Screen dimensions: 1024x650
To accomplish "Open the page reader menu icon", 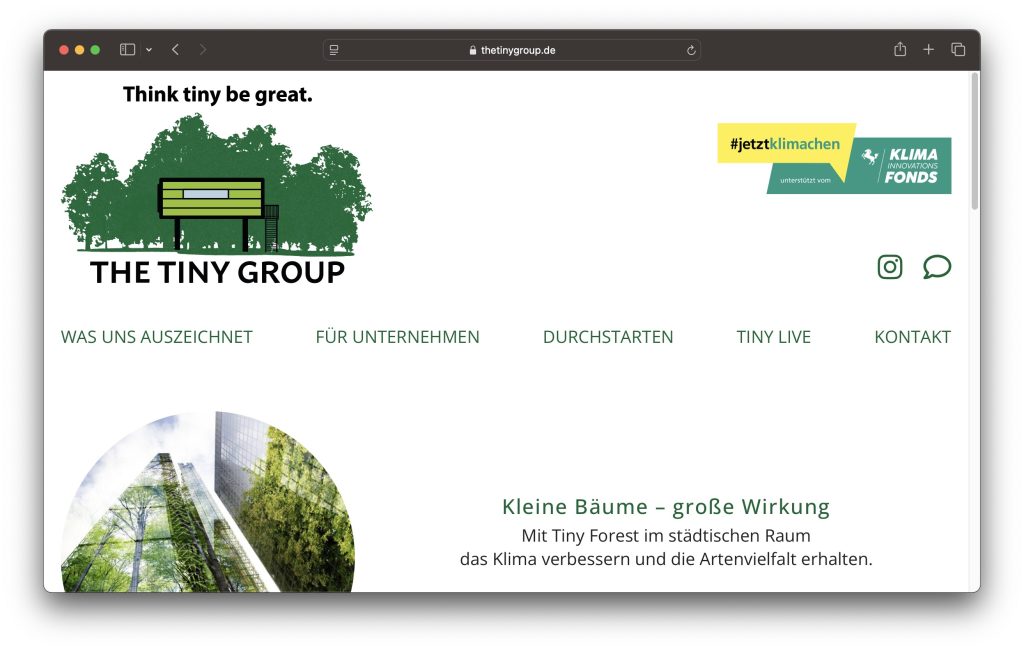I will point(334,50).
